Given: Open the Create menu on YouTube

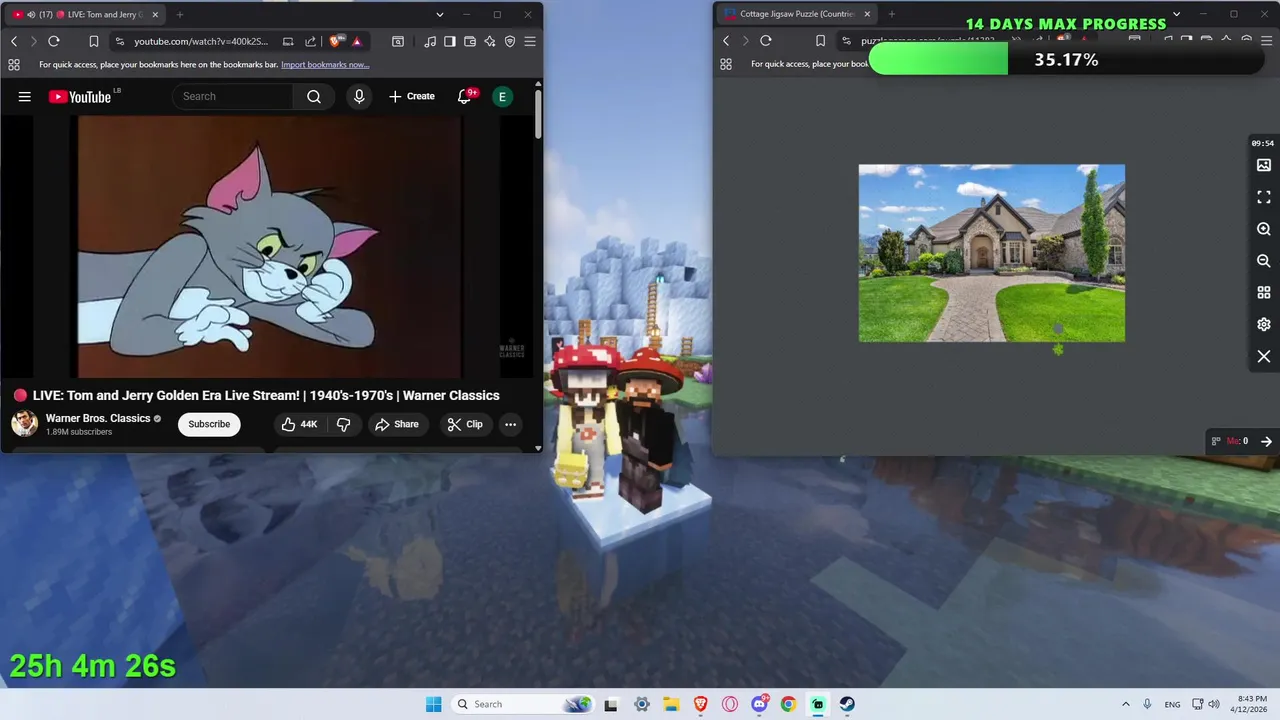Looking at the screenshot, I should coord(412,96).
